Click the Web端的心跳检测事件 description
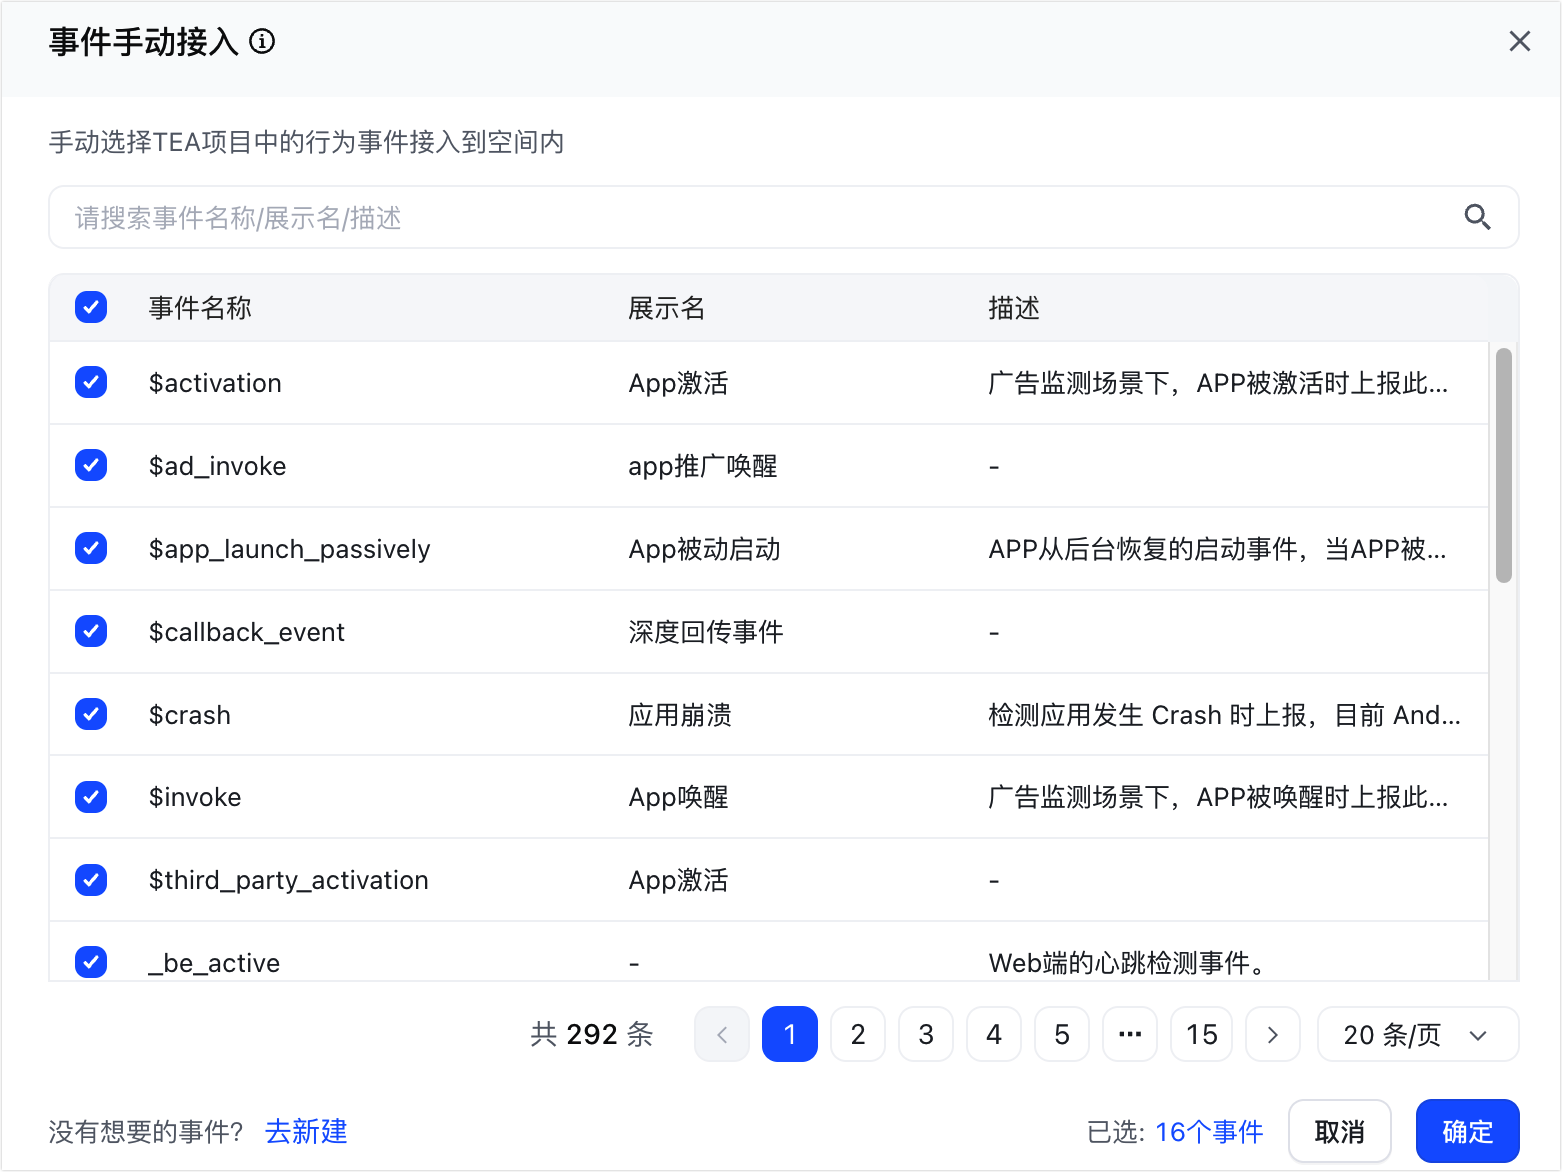 click(x=1127, y=963)
